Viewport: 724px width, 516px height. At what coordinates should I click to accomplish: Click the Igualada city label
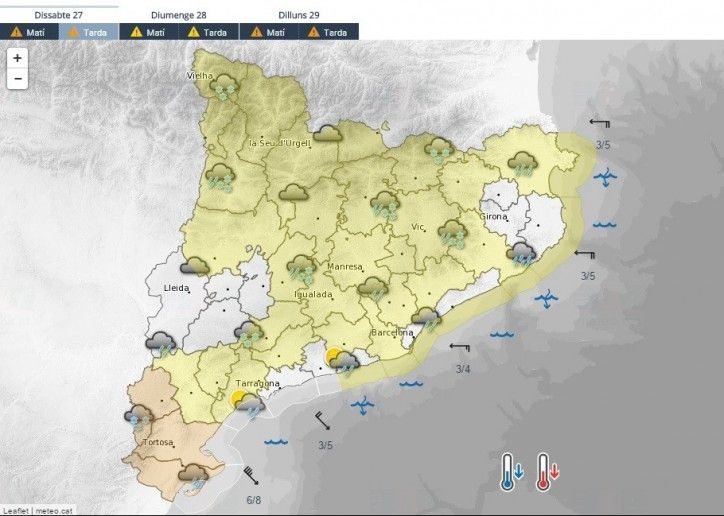[314, 294]
